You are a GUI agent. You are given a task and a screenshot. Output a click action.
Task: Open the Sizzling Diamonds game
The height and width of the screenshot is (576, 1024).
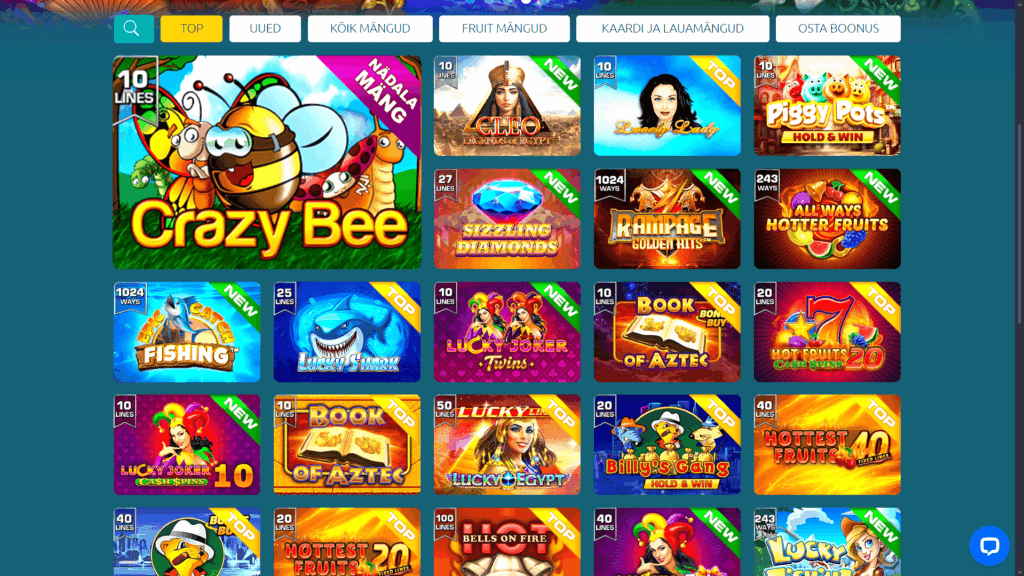pyautogui.click(x=507, y=219)
